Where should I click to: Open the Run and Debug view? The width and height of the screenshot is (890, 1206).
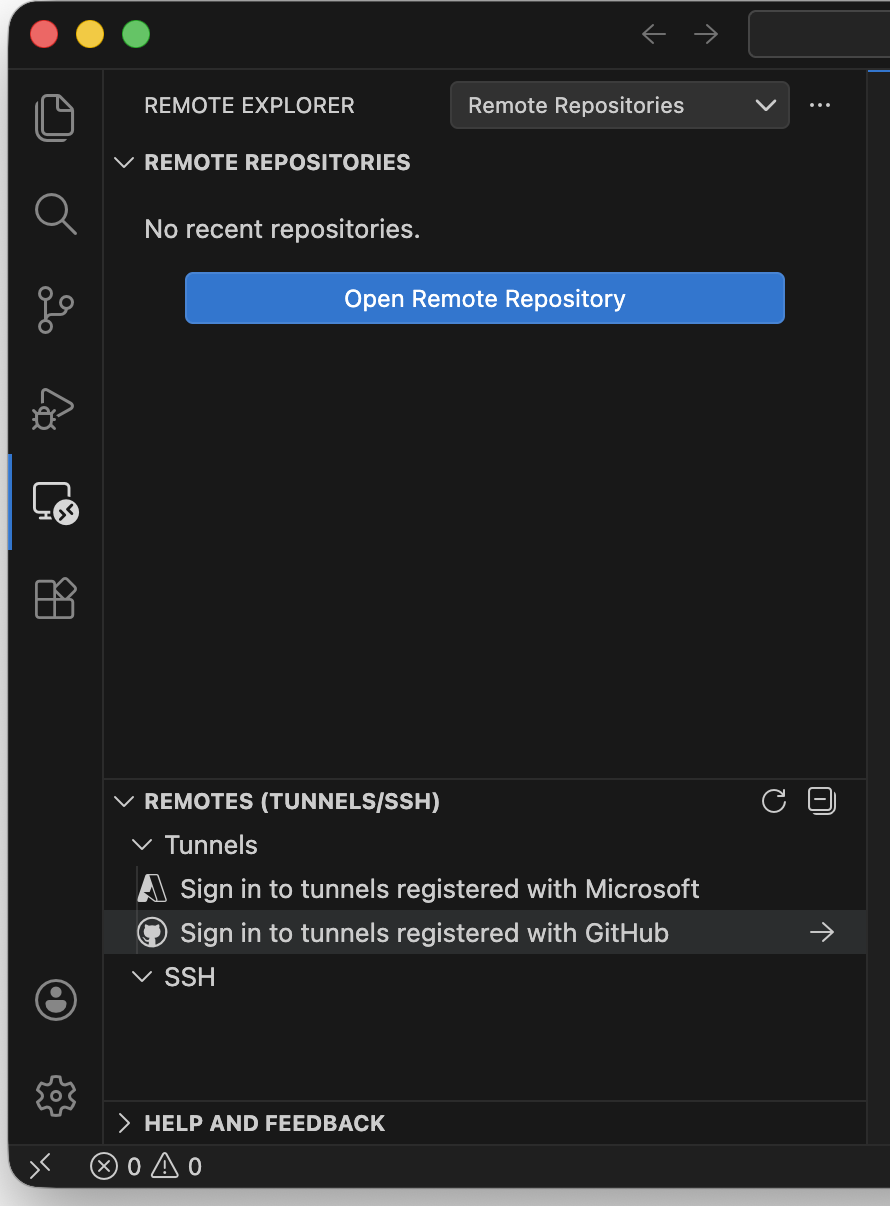(x=55, y=407)
